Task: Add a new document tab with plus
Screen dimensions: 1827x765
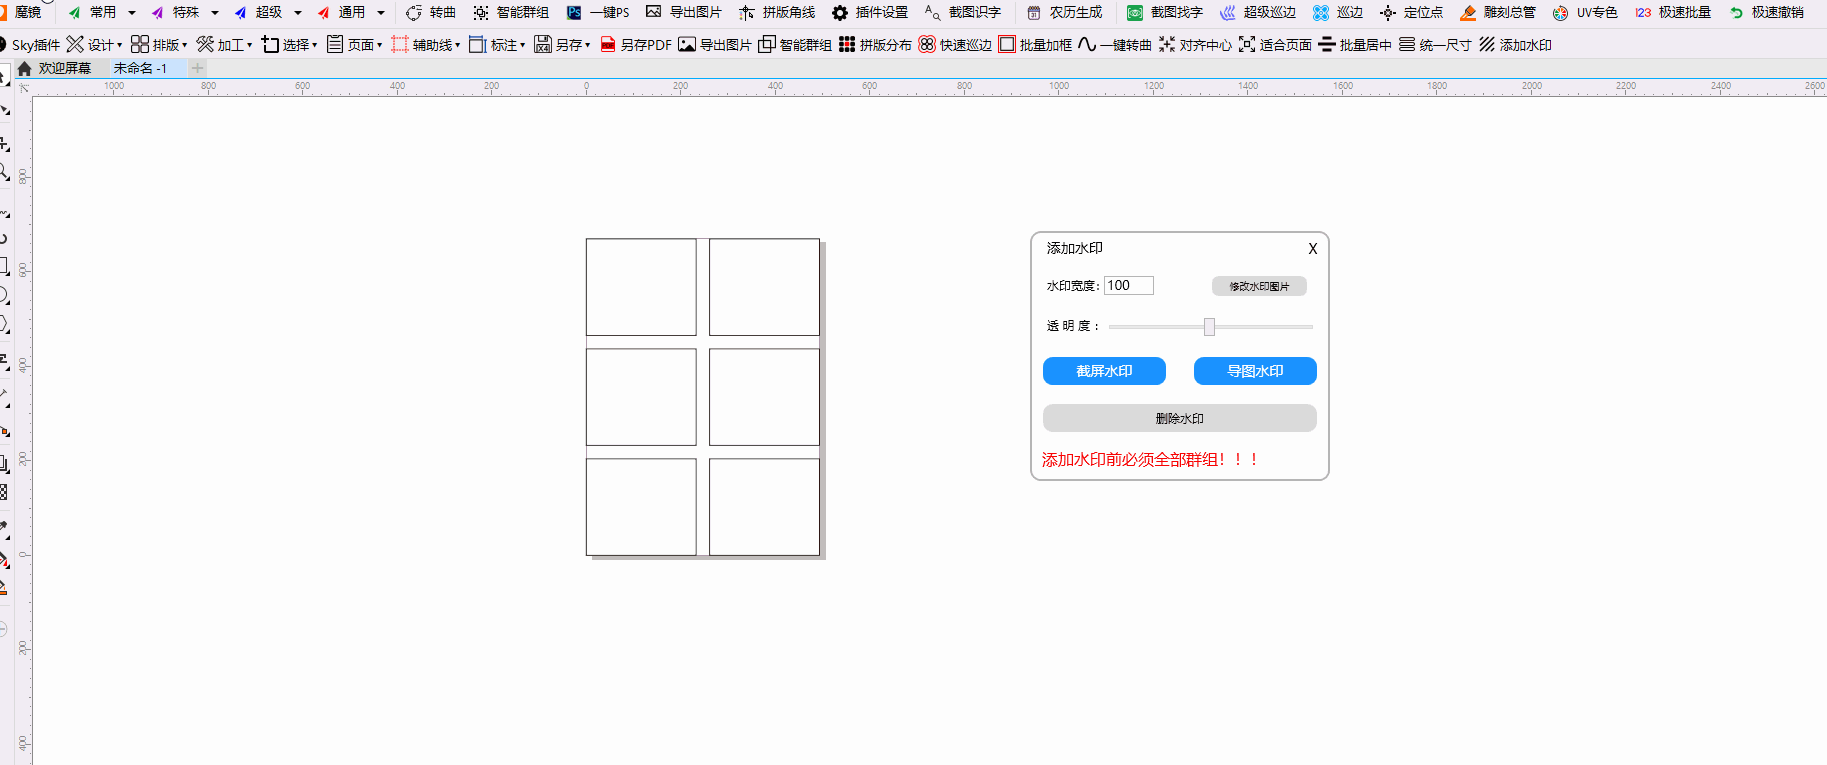Action: [198, 68]
